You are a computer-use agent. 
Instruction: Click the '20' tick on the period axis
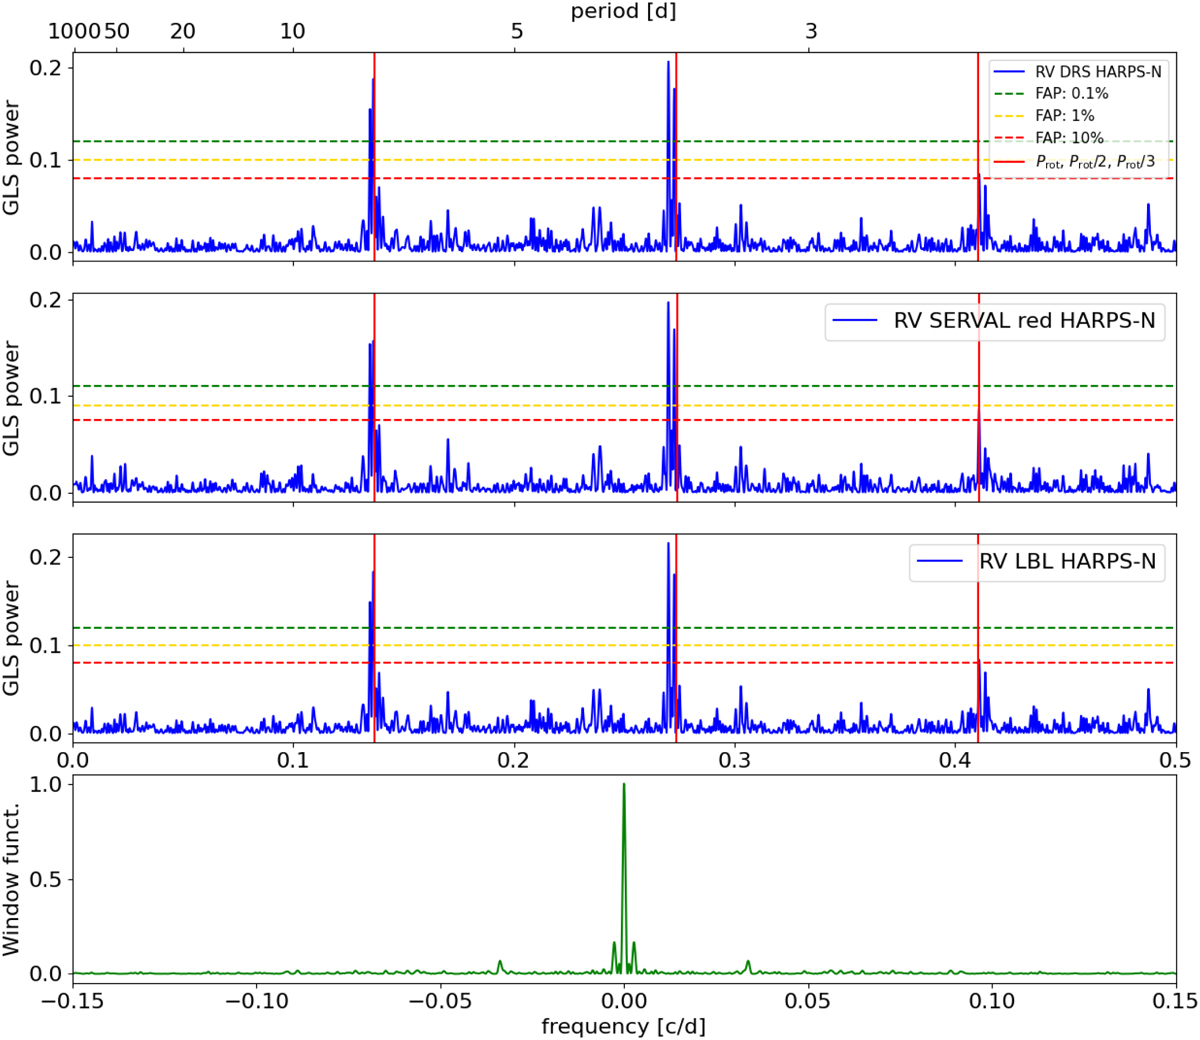[182, 31]
